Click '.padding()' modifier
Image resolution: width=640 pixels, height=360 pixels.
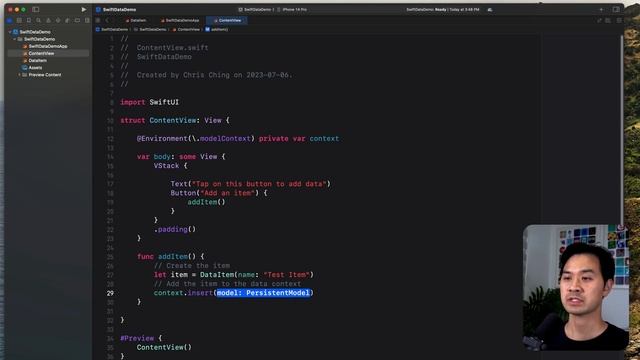tap(175, 229)
